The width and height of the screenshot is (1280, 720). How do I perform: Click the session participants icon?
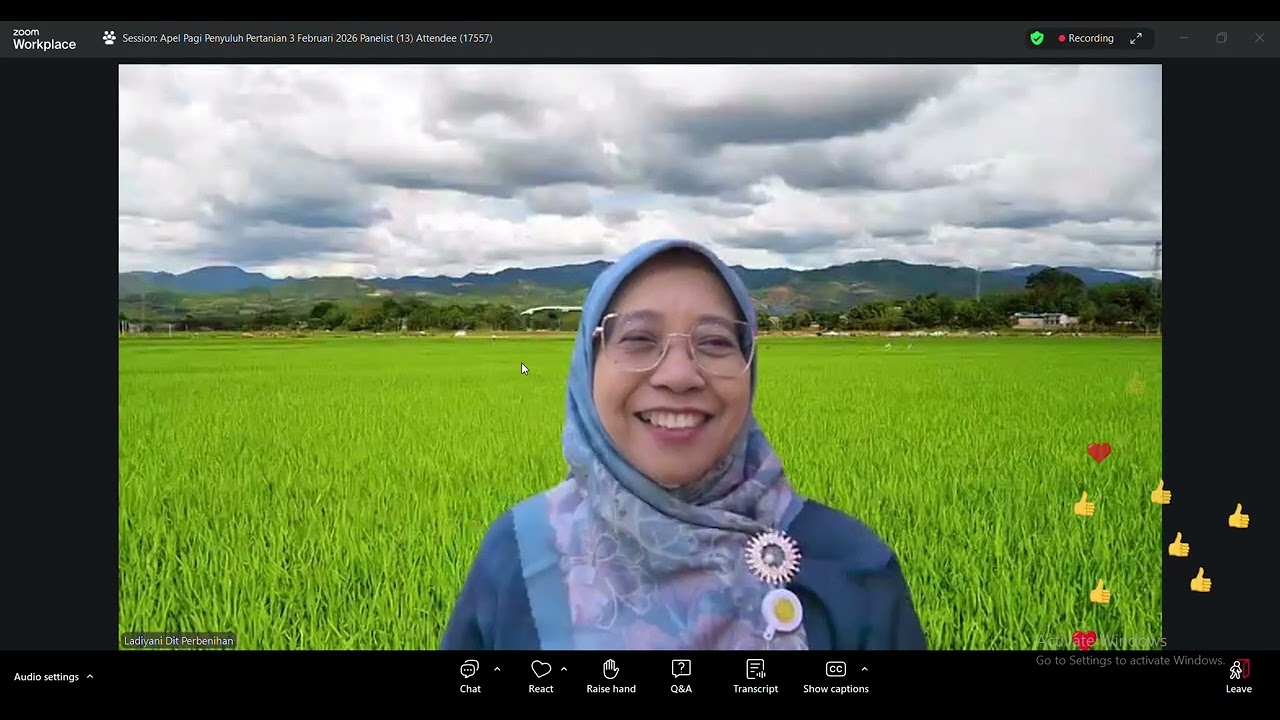(109, 38)
